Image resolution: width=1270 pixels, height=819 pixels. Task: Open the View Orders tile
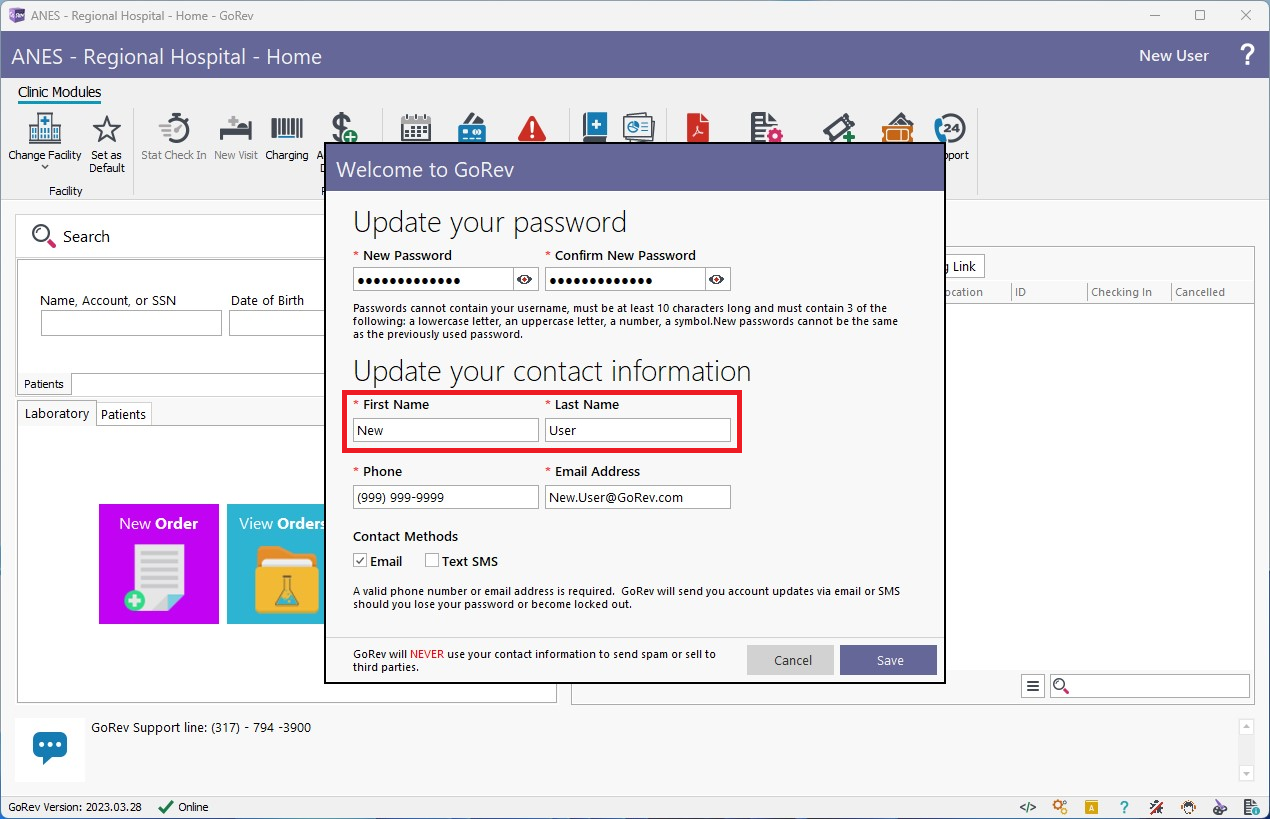[276, 564]
